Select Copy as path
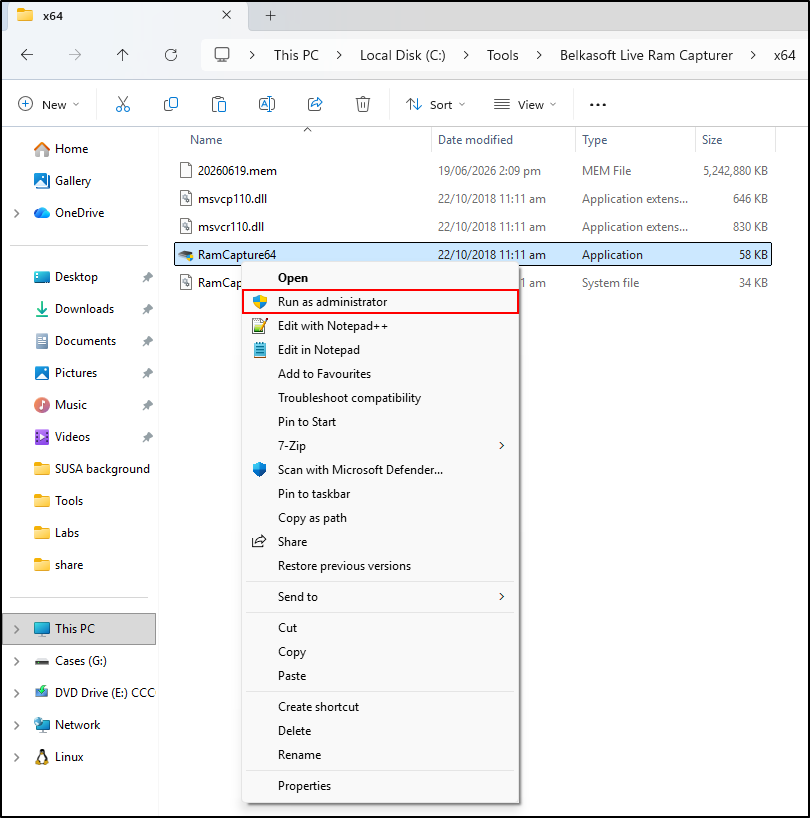This screenshot has height=818, width=810. 380,518
